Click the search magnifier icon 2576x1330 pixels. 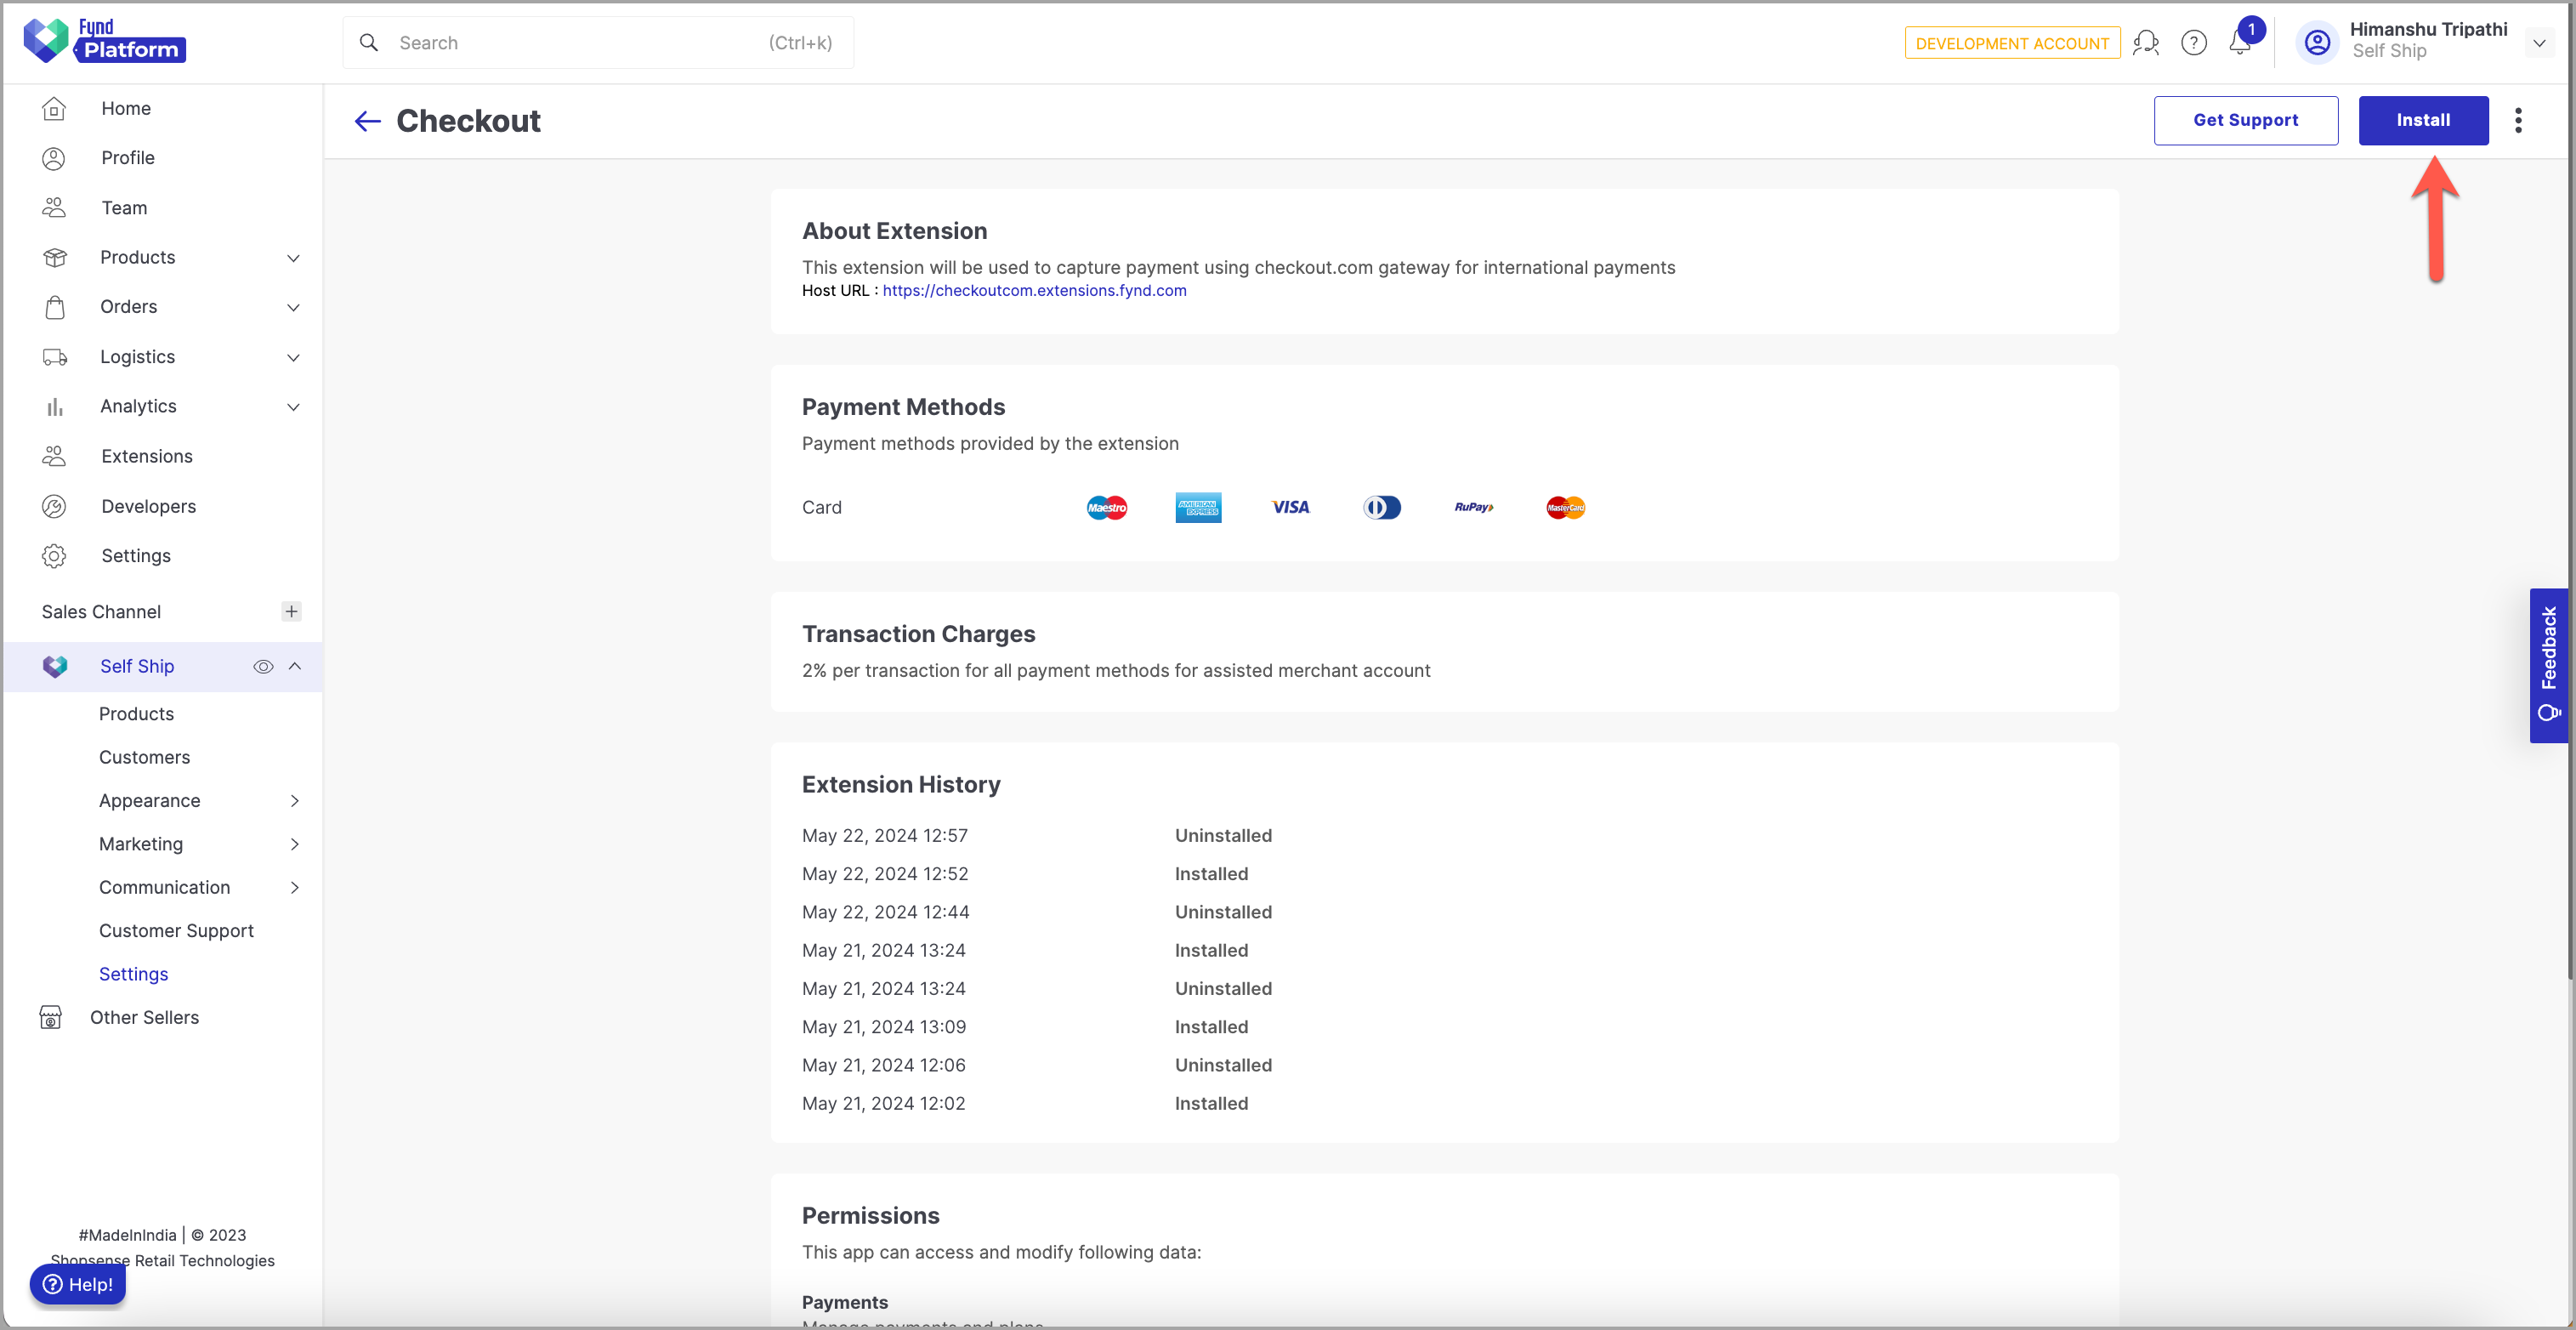[369, 43]
